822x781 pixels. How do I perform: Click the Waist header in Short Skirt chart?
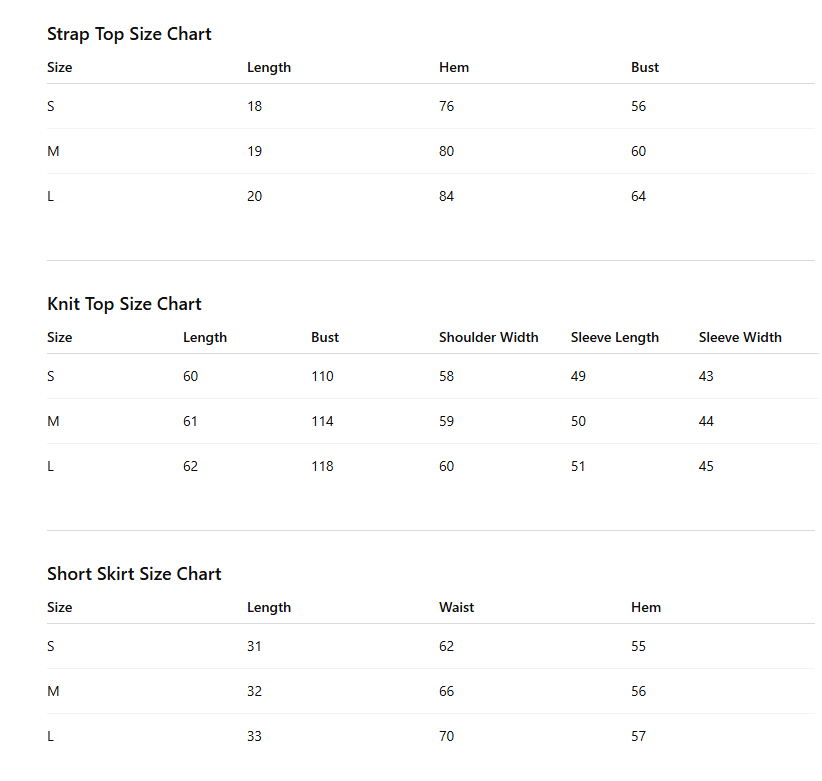456,608
